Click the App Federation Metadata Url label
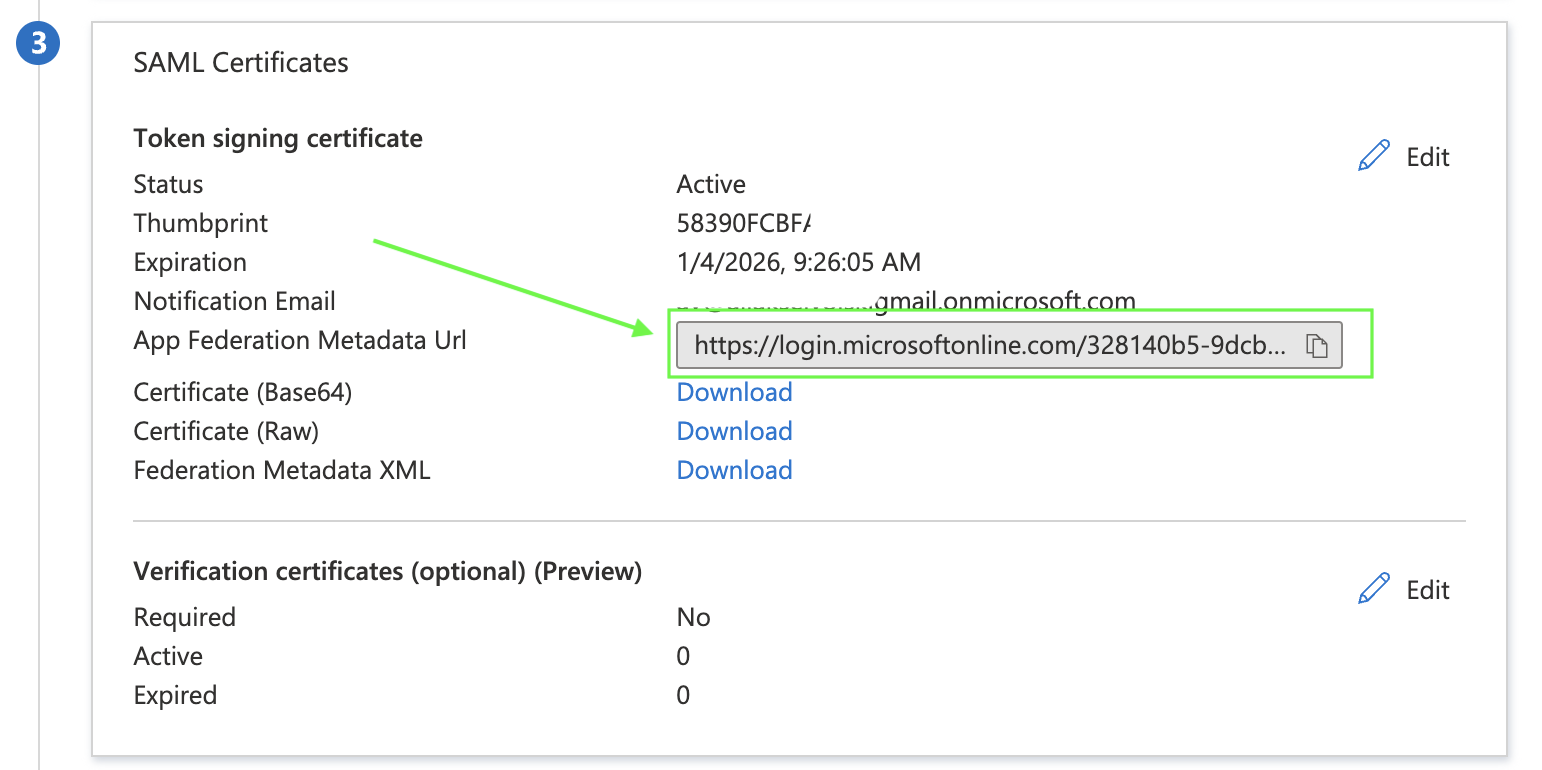 (300, 340)
